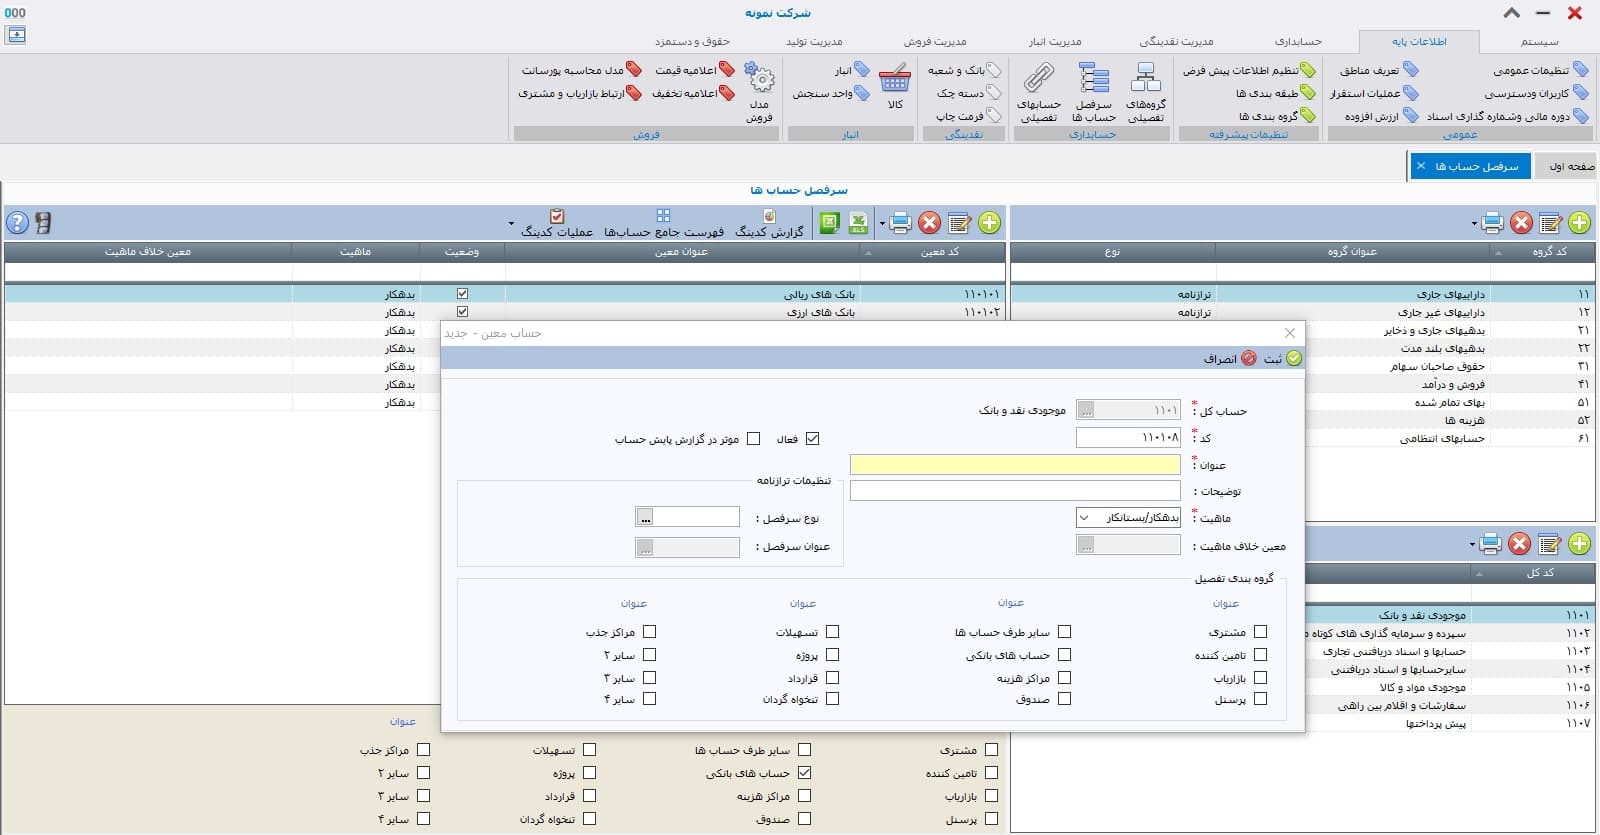Screen dimensions: 1600x835
Task: Click the edit icon in account groups toolbar
Action: pyautogui.click(x=1551, y=223)
